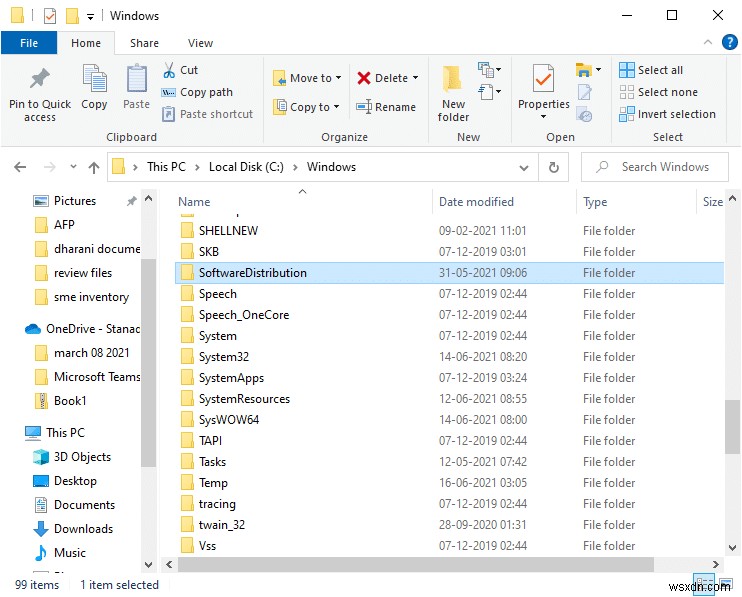Click the horizontal scrollbar in file list
This screenshot has height=597, width=742.
pos(415,564)
